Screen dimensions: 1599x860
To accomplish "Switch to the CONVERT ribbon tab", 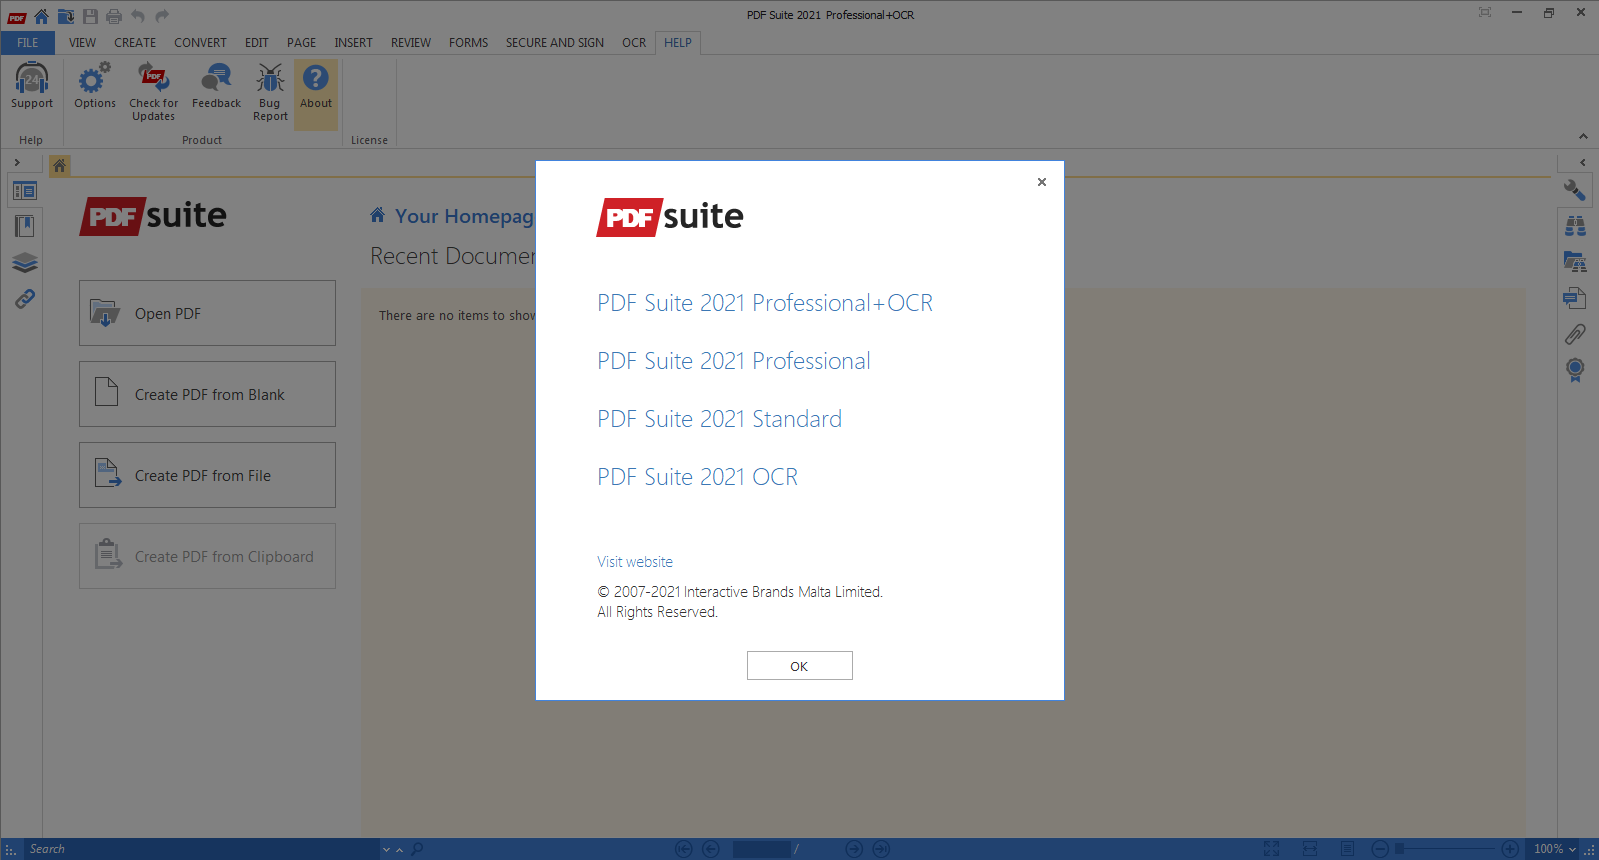I will [x=200, y=43].
